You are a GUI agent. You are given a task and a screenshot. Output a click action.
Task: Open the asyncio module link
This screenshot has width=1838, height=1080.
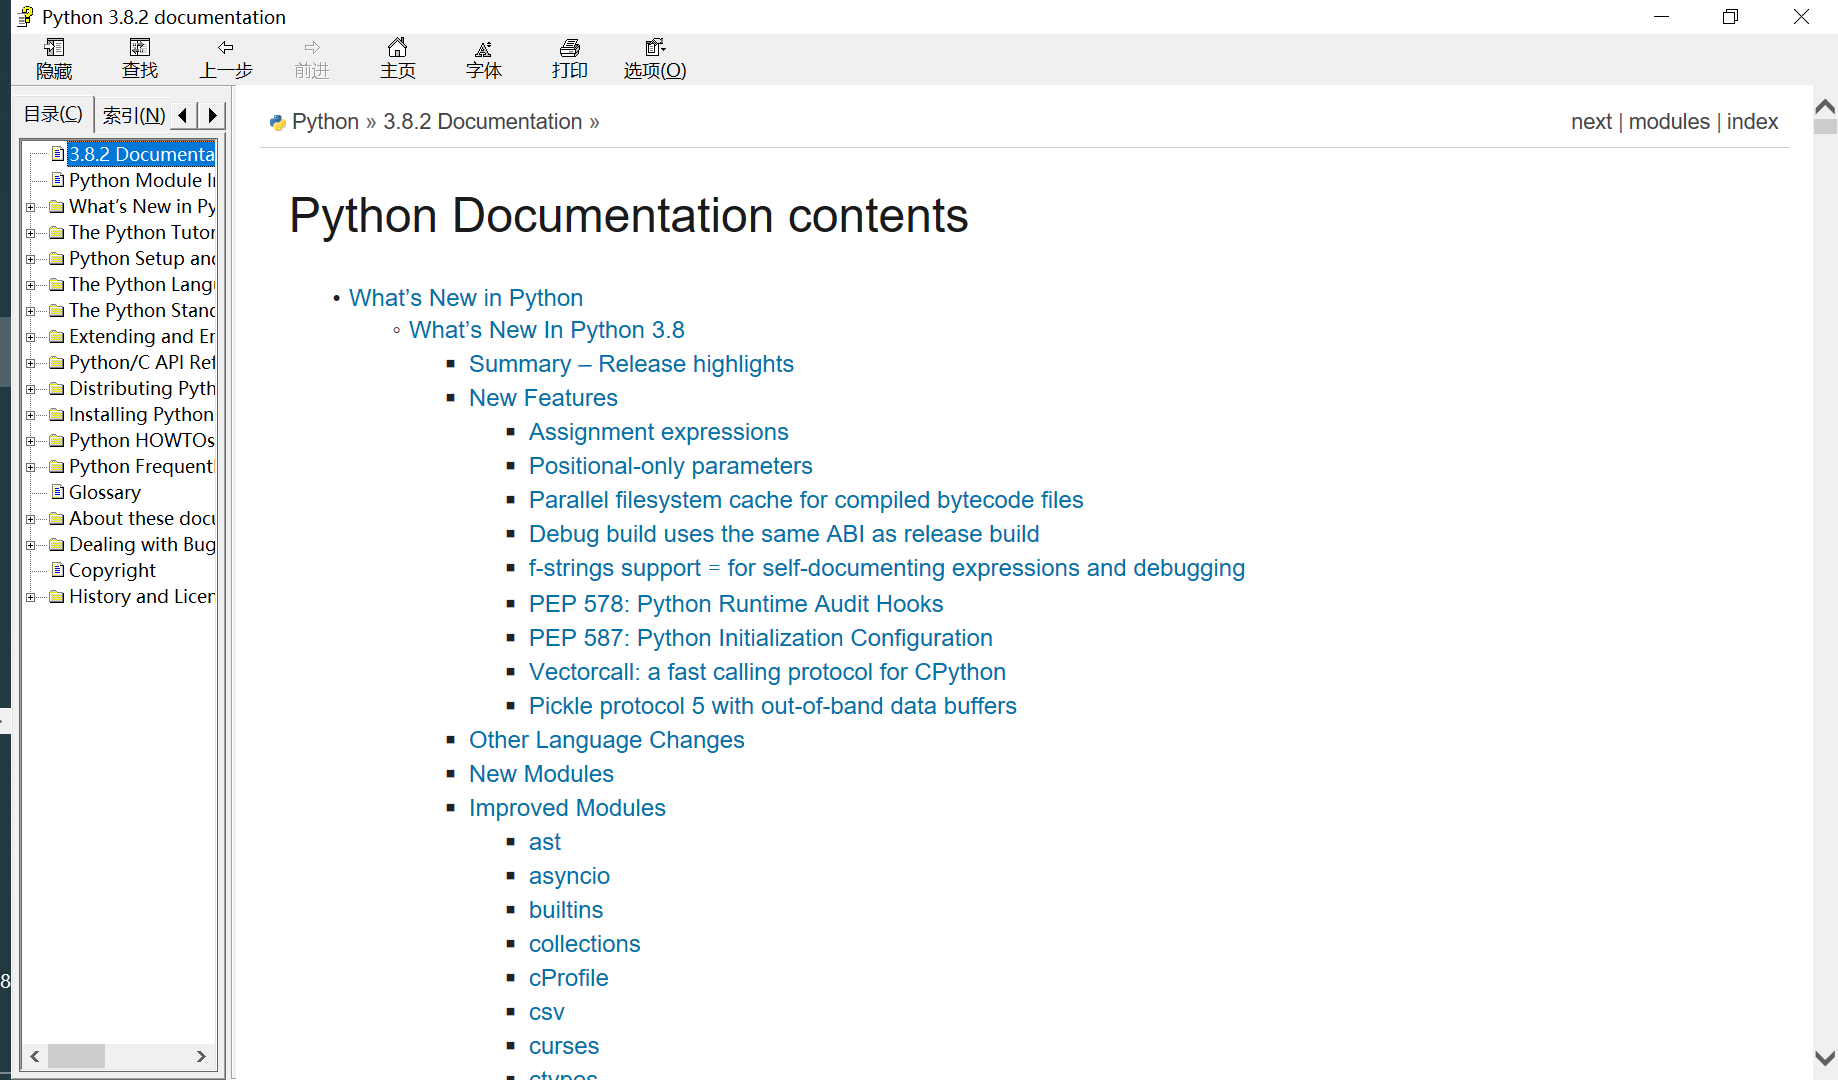pyautogui.click(x=569, y=876)
